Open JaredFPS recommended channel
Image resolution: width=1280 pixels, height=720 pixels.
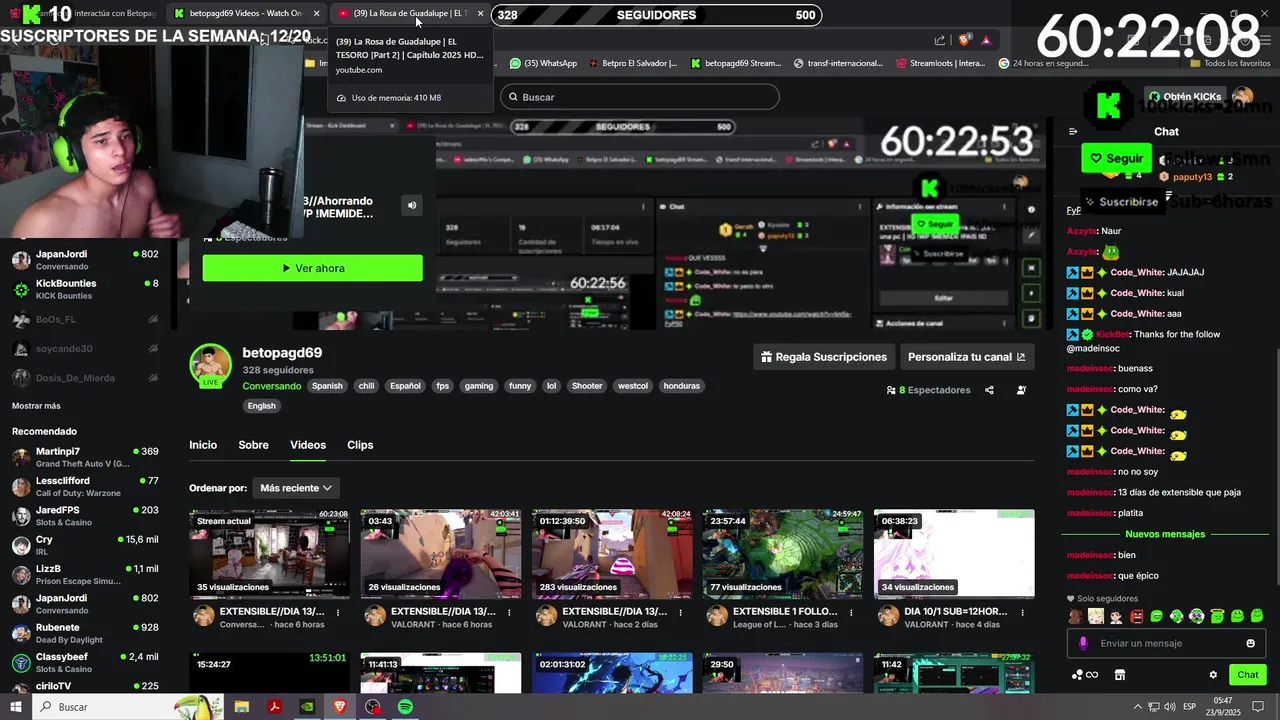85,516
